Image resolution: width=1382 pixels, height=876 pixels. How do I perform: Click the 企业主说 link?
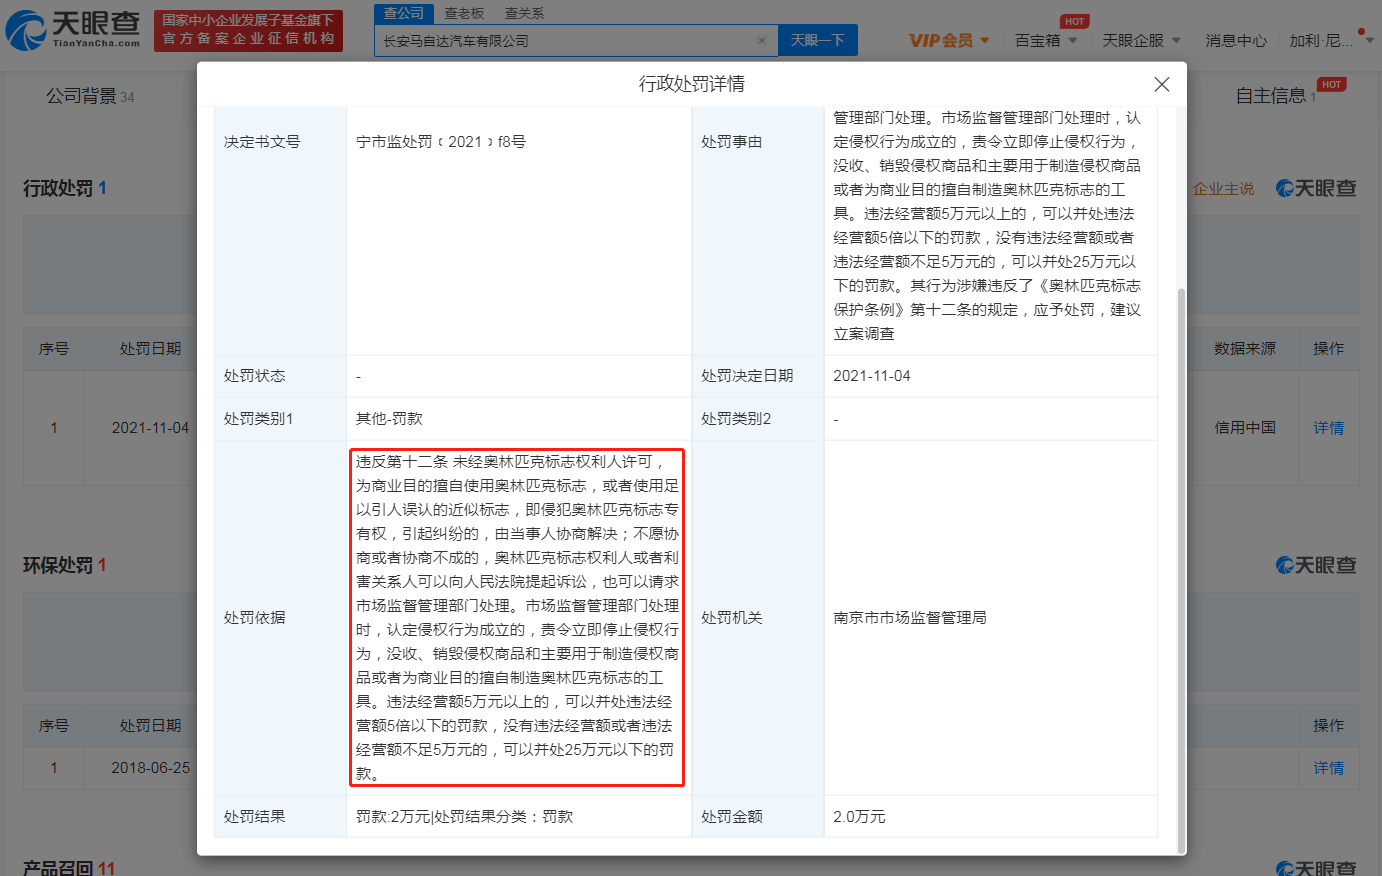point(1223,189)
